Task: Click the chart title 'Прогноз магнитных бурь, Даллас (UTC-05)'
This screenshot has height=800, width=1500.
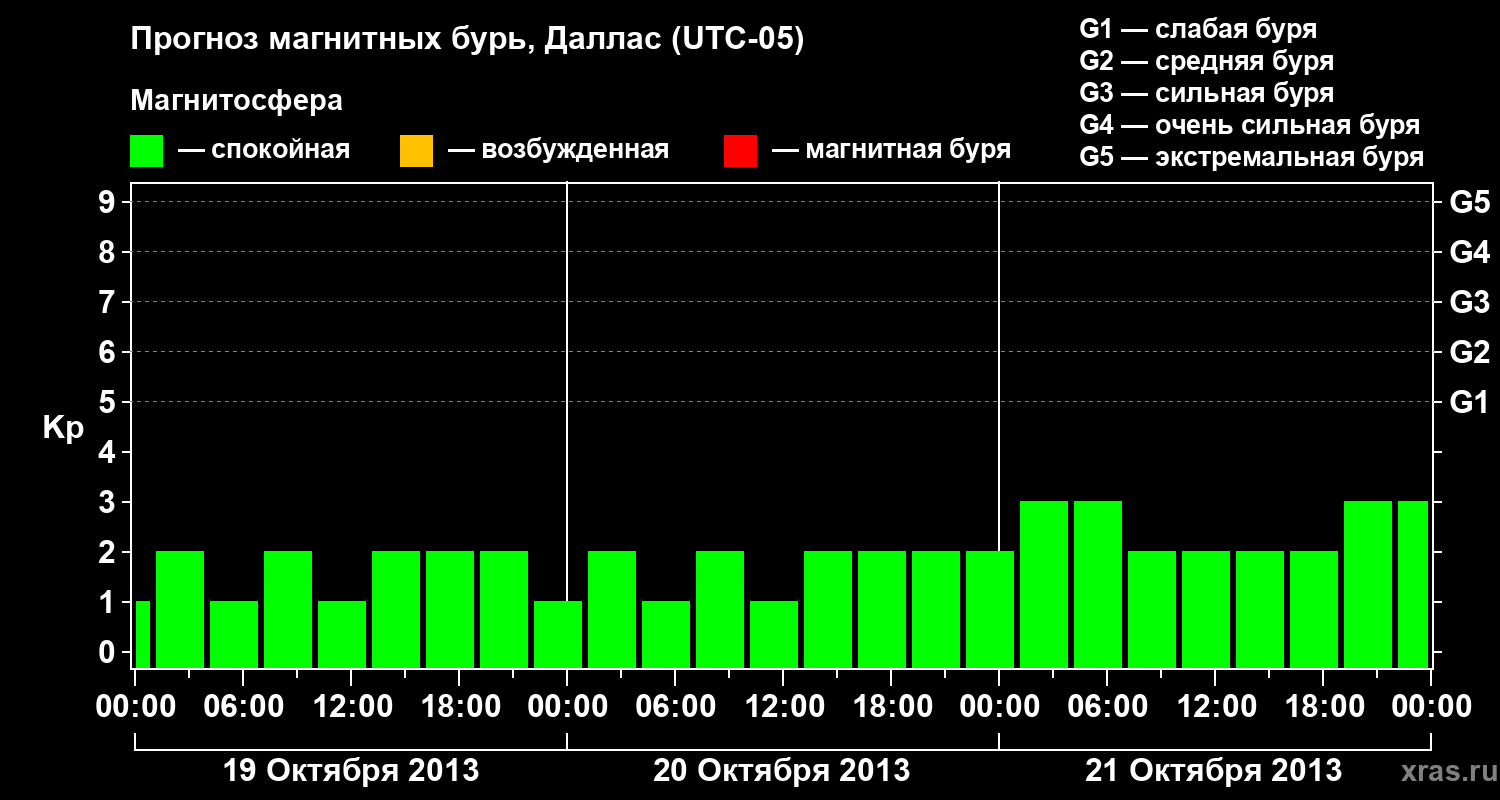Action: coord(467,40)
